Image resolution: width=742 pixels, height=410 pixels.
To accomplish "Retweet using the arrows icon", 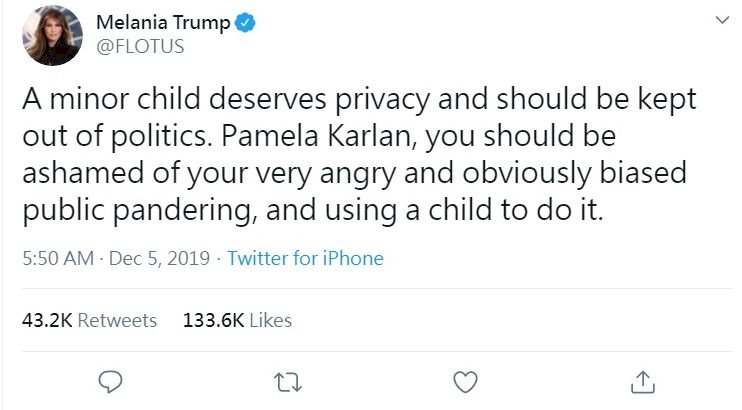I will pos(288,382).
